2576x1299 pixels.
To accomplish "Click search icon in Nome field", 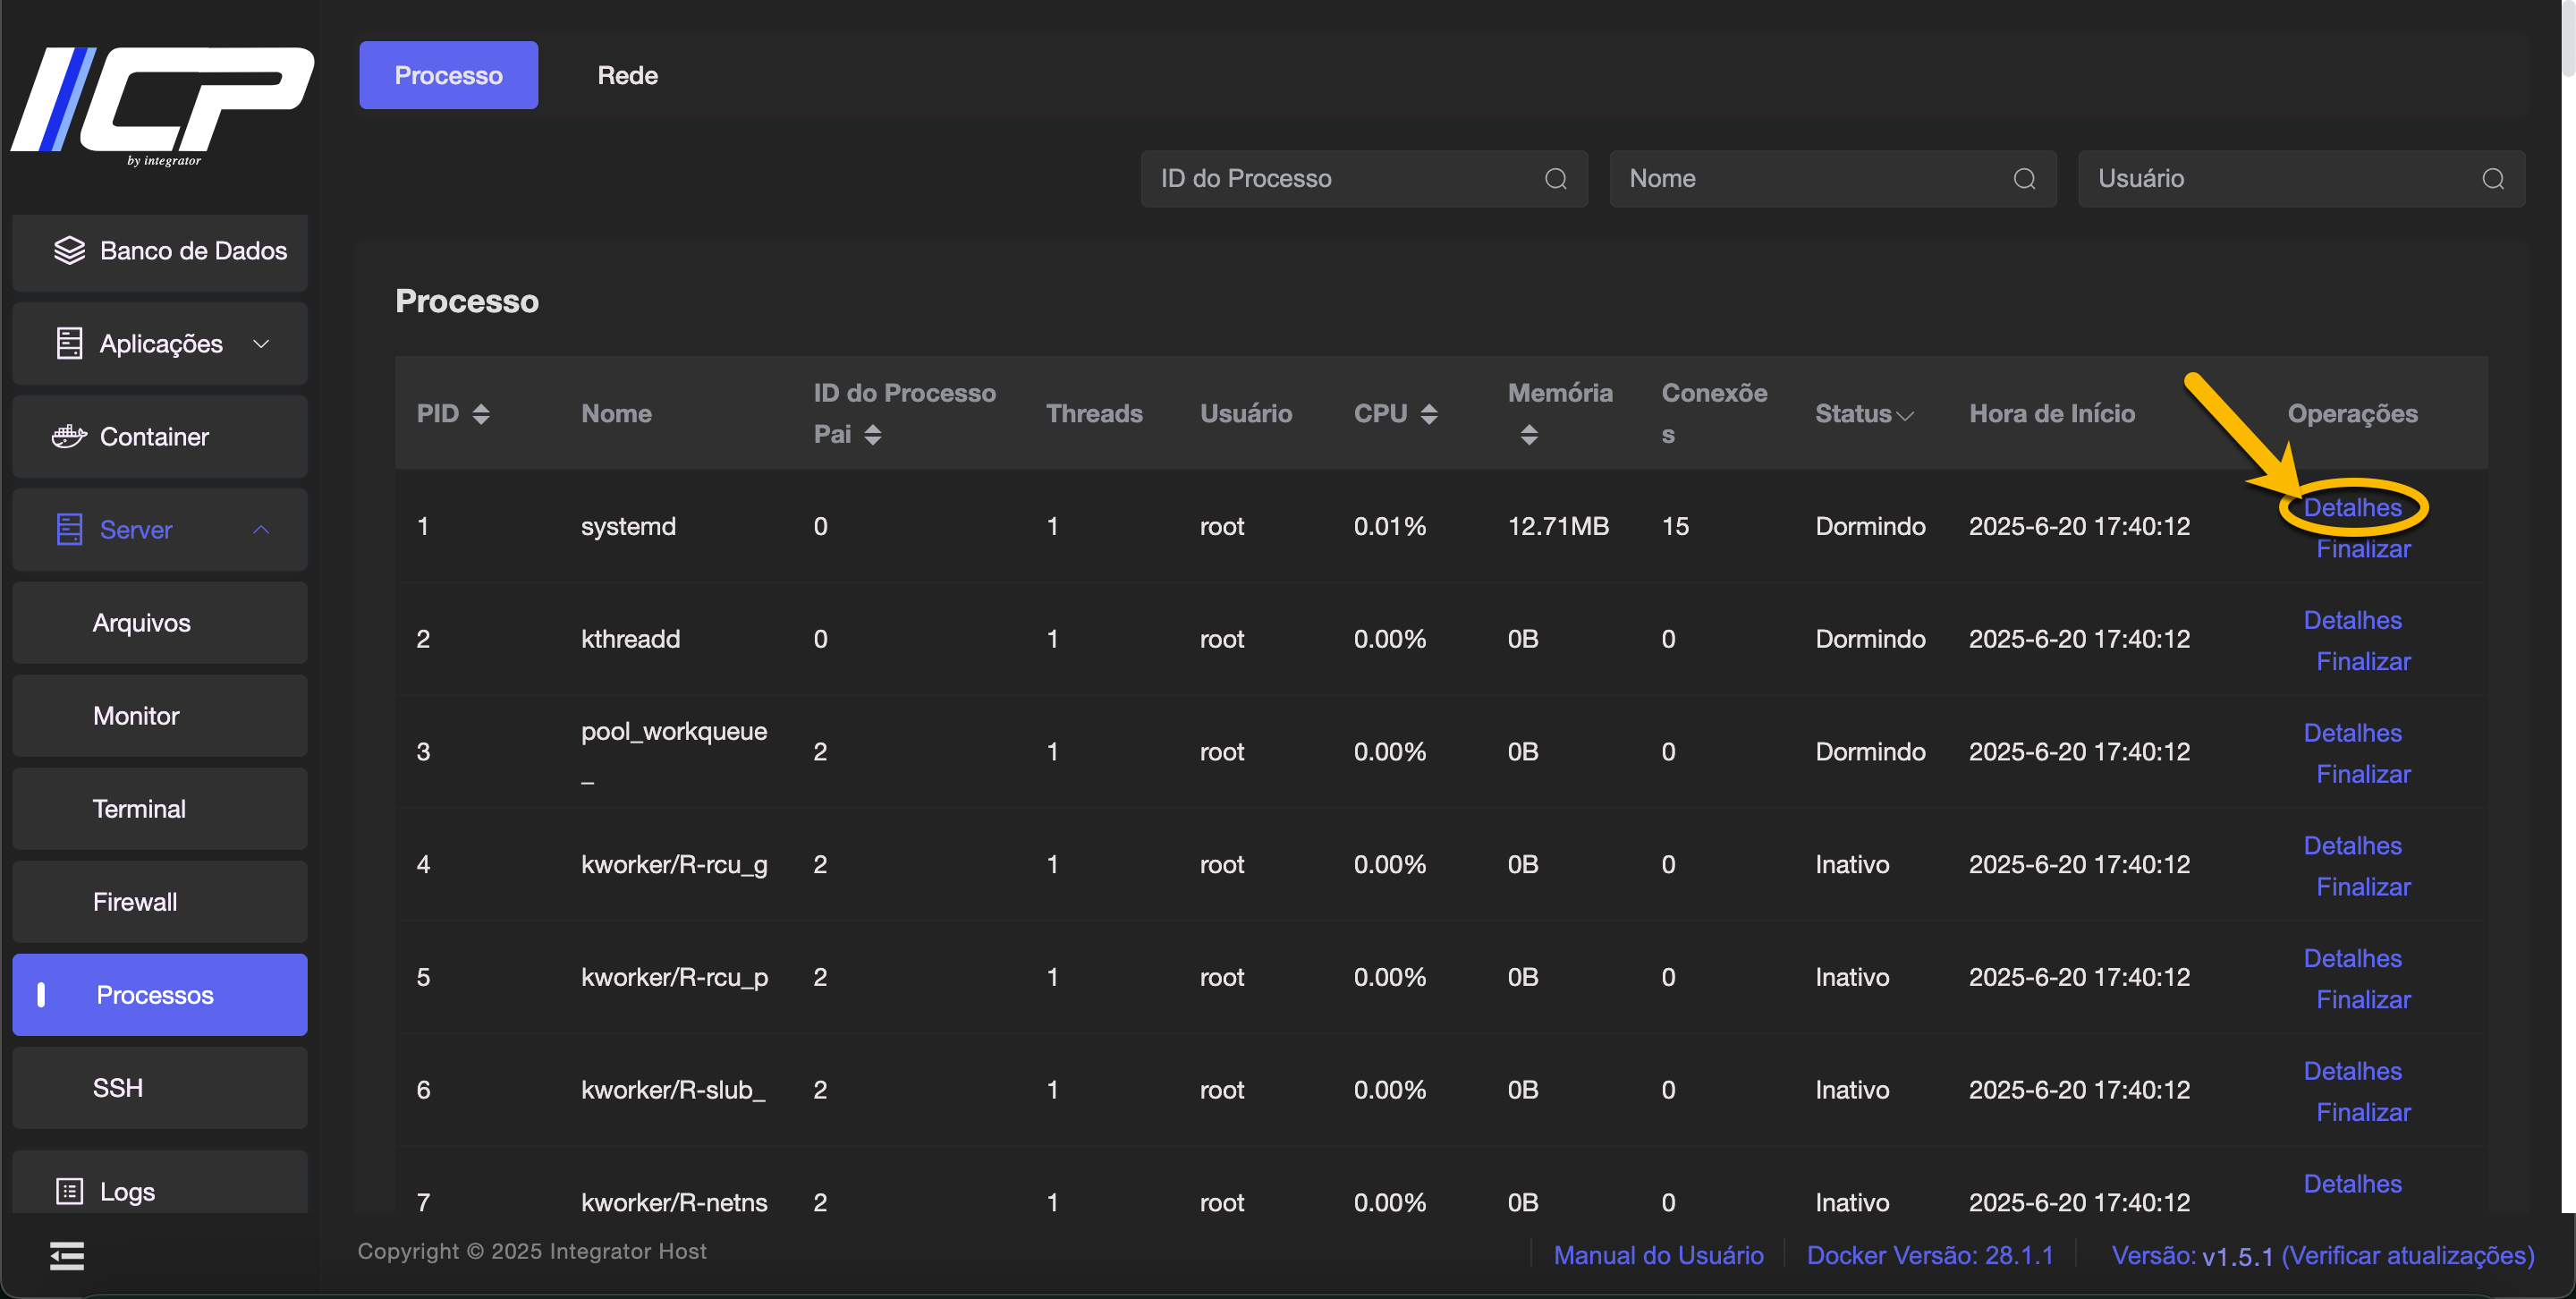I will tap(2024, 179).
